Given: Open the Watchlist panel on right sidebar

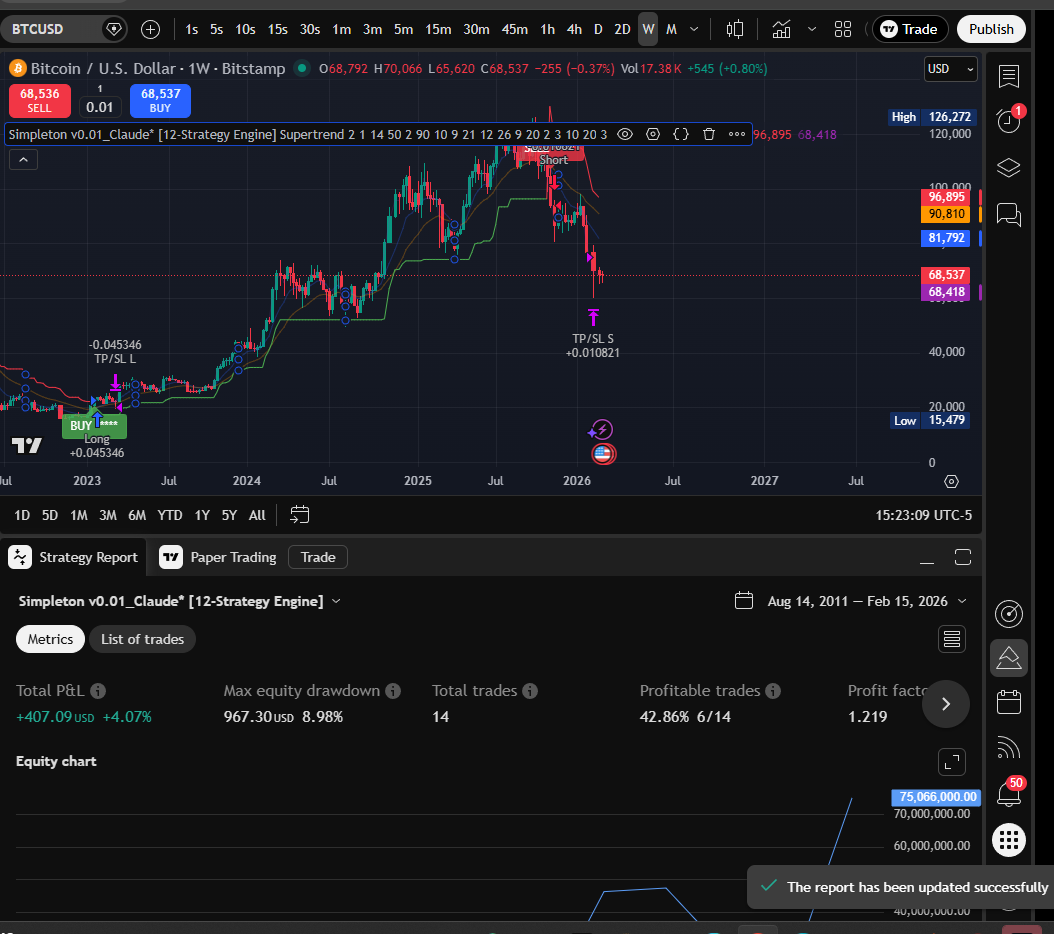Looking at the screenshot, I should [x=1008, y=75].
